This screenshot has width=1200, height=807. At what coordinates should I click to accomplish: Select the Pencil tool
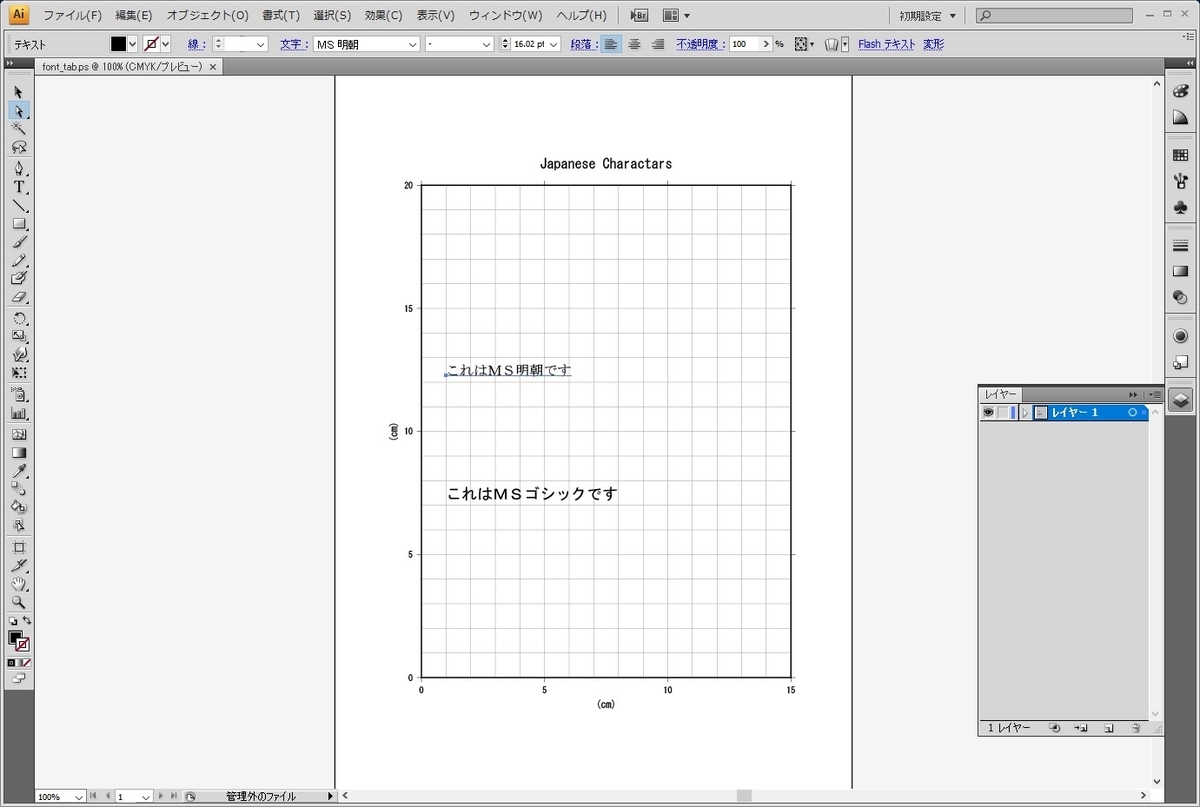pyautogui.click(x=19, y=261)
